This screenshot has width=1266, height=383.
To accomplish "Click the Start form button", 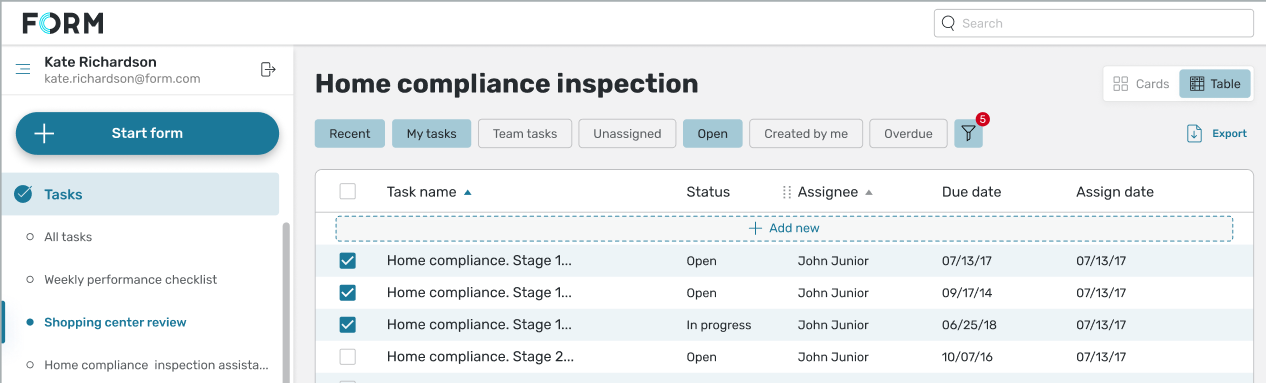I will coord(147,133).
